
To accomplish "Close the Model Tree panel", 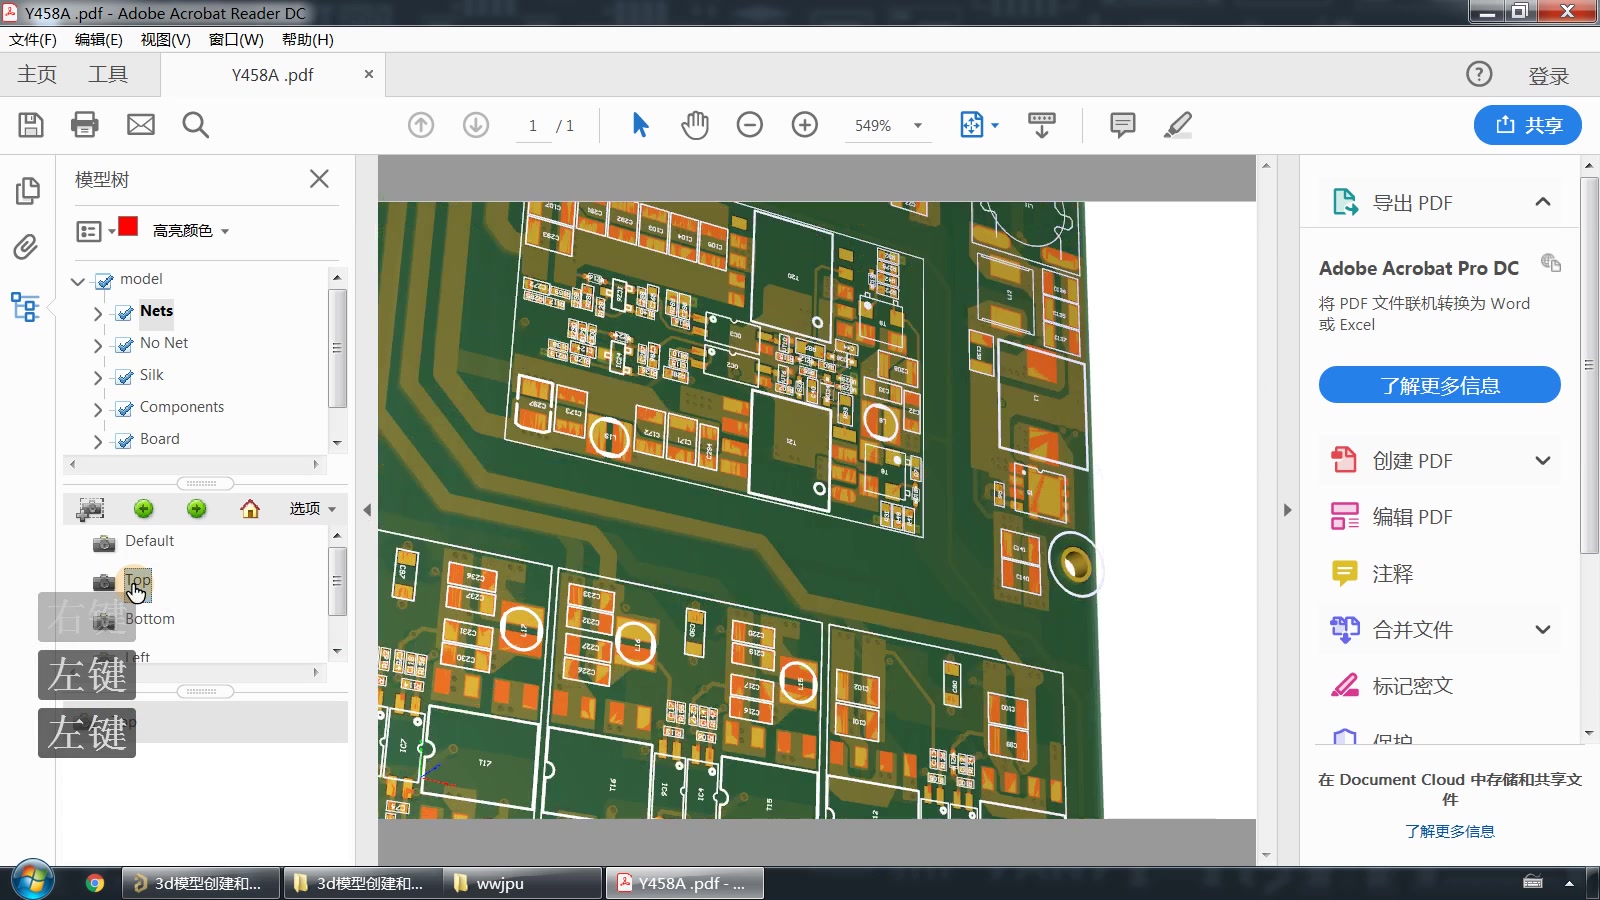I will click(319, 179).
